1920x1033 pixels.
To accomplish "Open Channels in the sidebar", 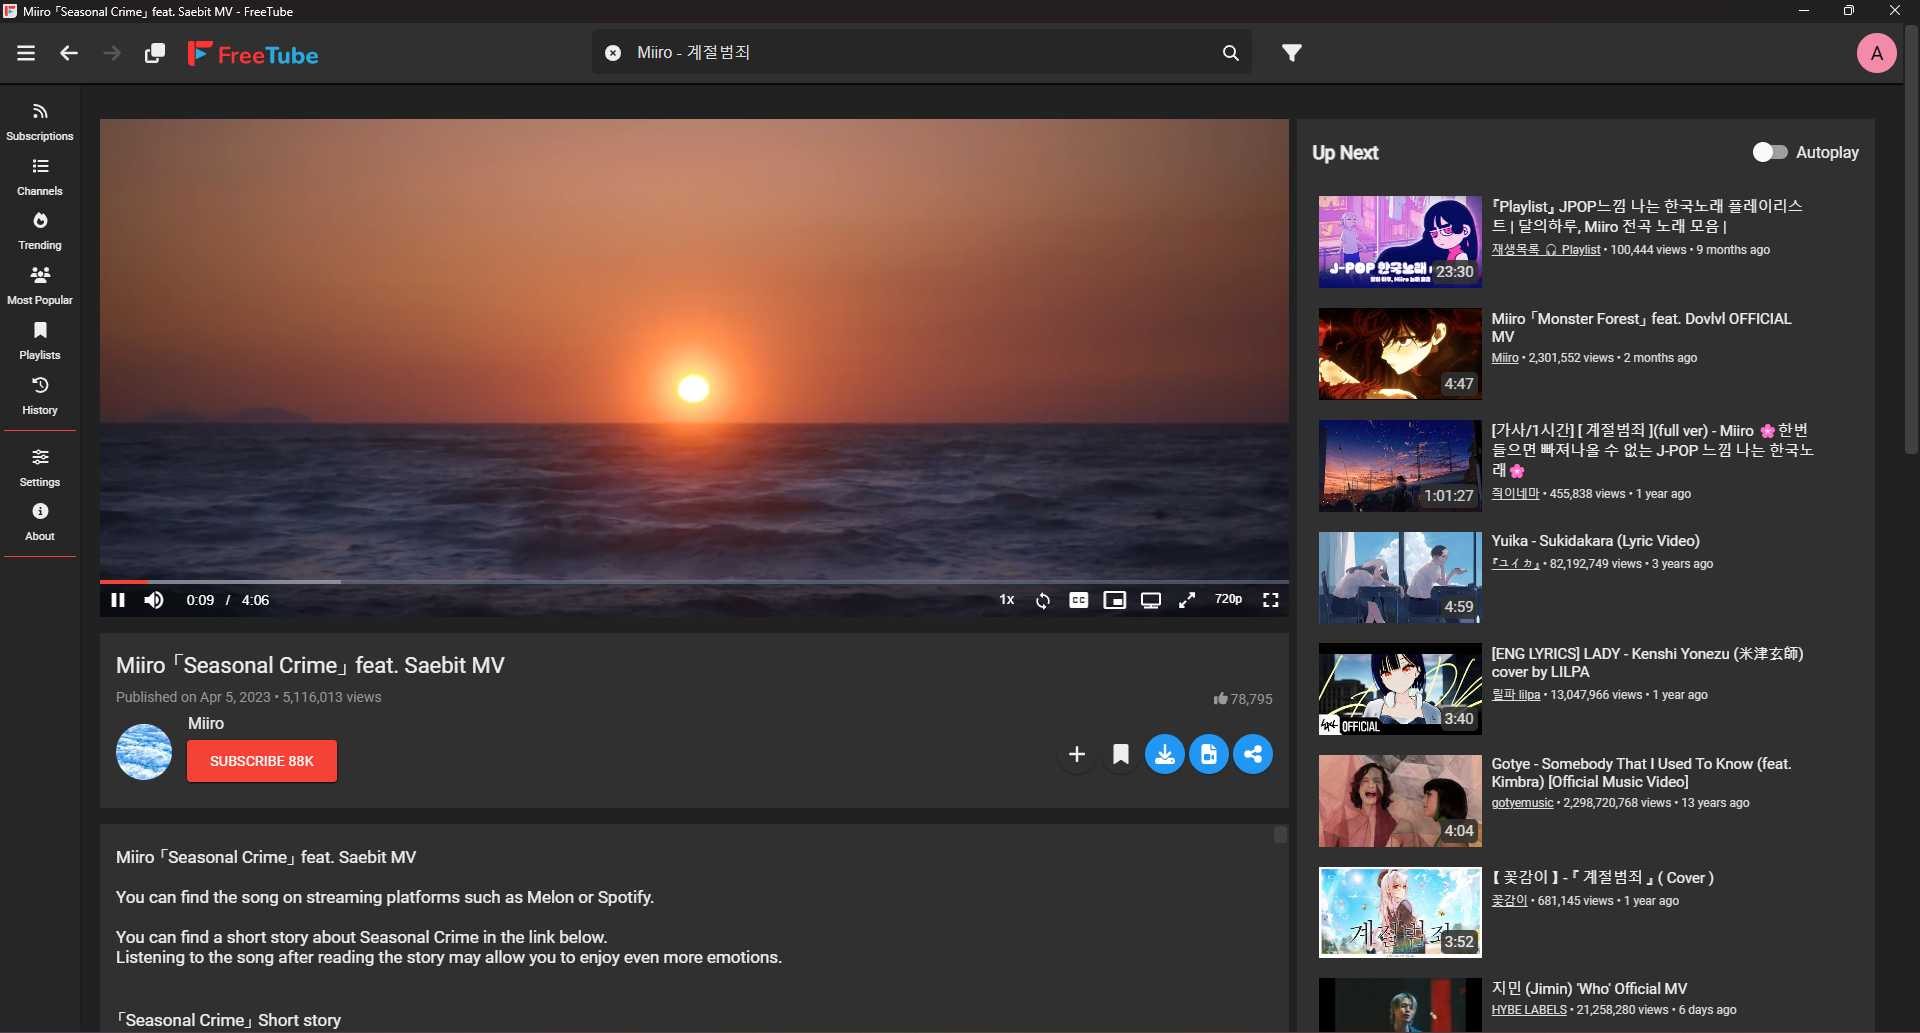I will [x=40, y=177].
